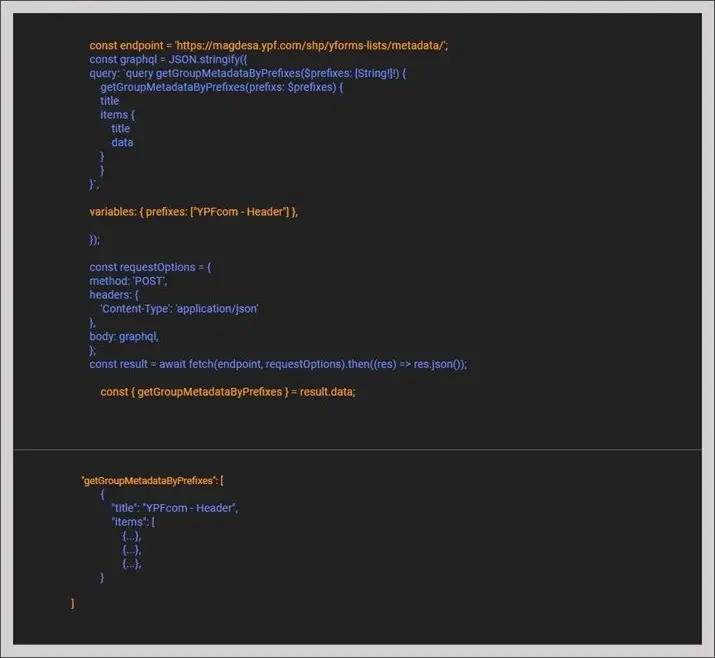Expand the last collapsed {...} item
Image resolution: width=715 pixels, height=658 pixels.
pyautogui.click(x=132, y=564)
